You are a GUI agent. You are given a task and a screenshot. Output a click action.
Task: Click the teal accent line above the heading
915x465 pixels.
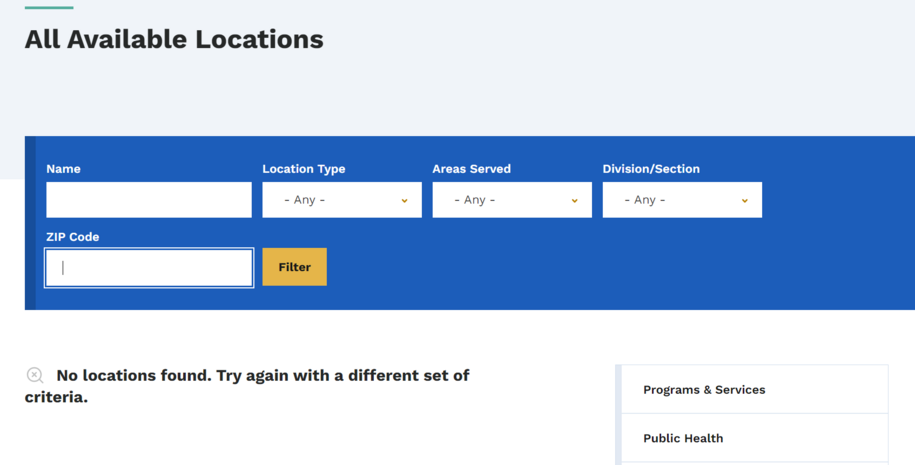(49, 7)
